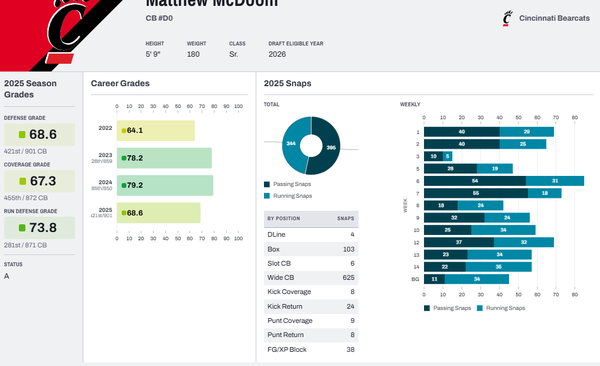This screenshot has height=366, width=600.
Task: Click the 344 running snaps donut segment
Action: (x=292, y=144)
